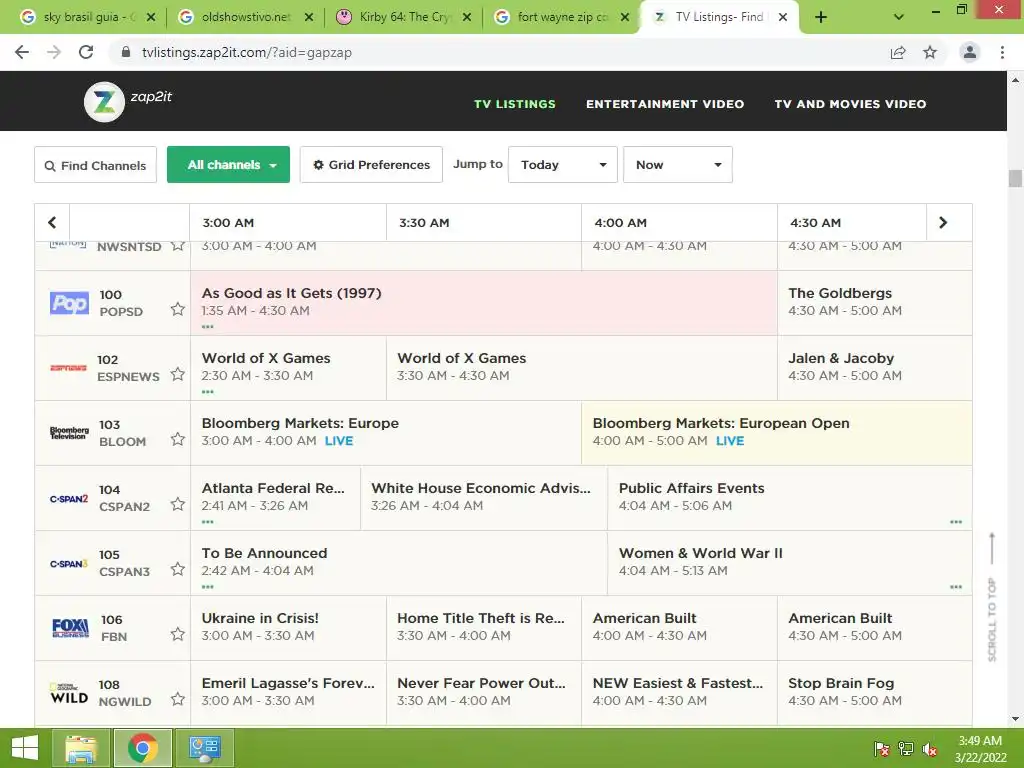Show previous time slots arrow
Screen dimensions: 1024x768
pyautogui.click(x=52, y=223)
